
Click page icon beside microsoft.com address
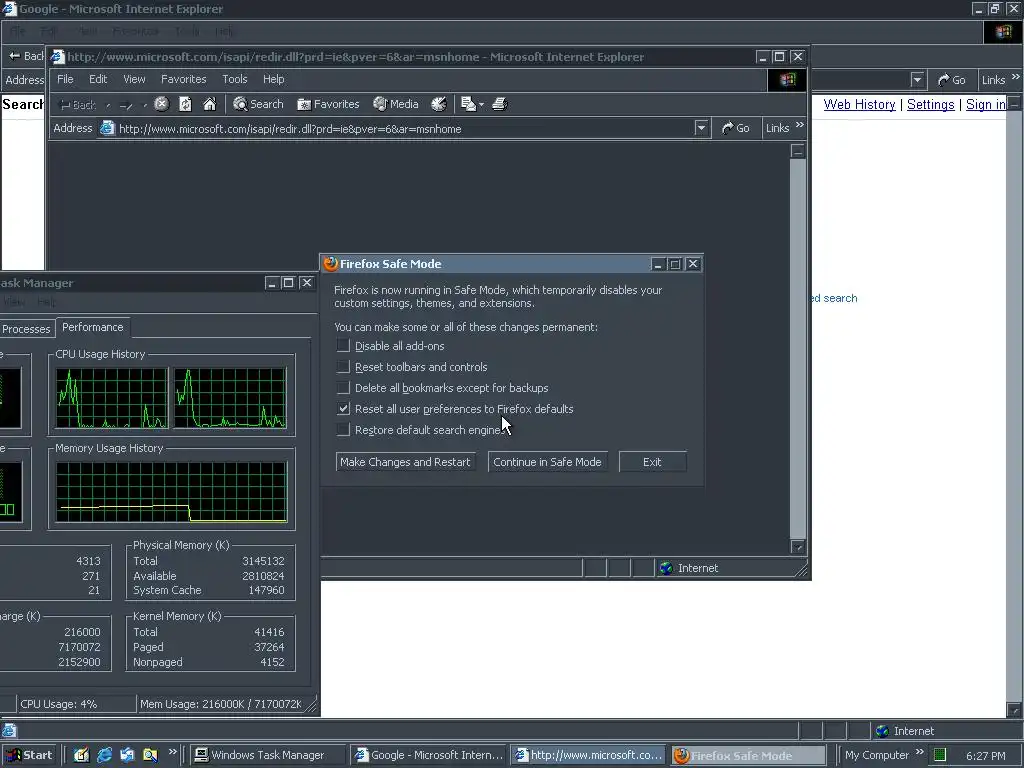point(107,128)
